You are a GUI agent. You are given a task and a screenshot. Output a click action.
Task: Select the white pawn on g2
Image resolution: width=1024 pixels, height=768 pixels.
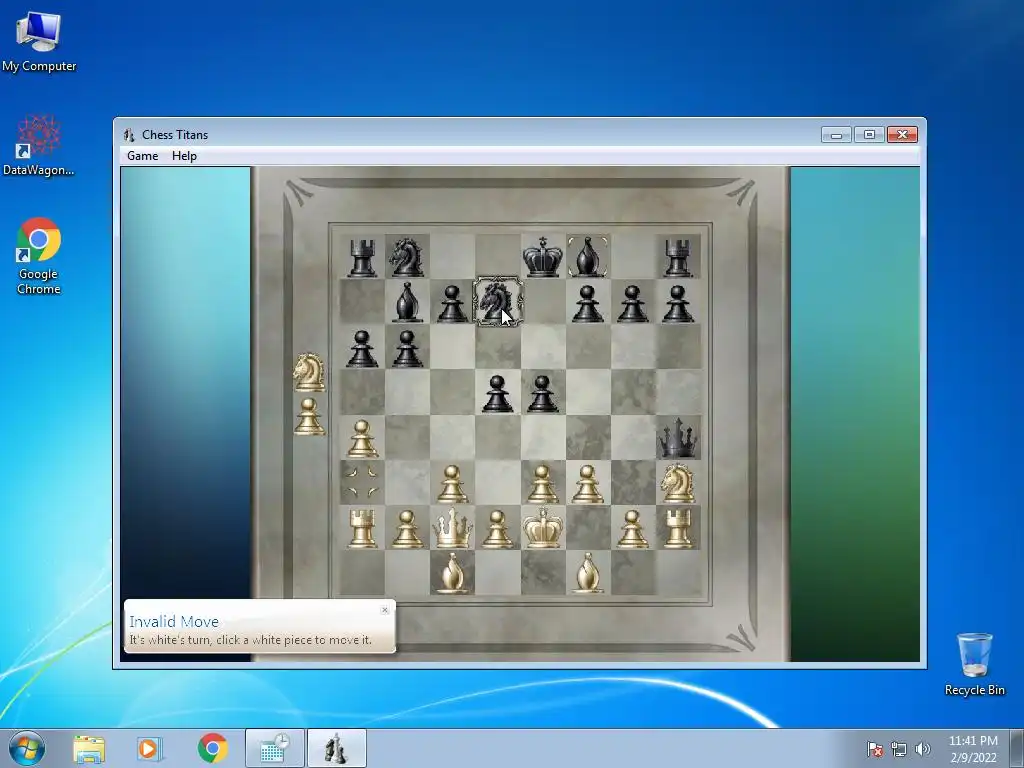(633, 529)
